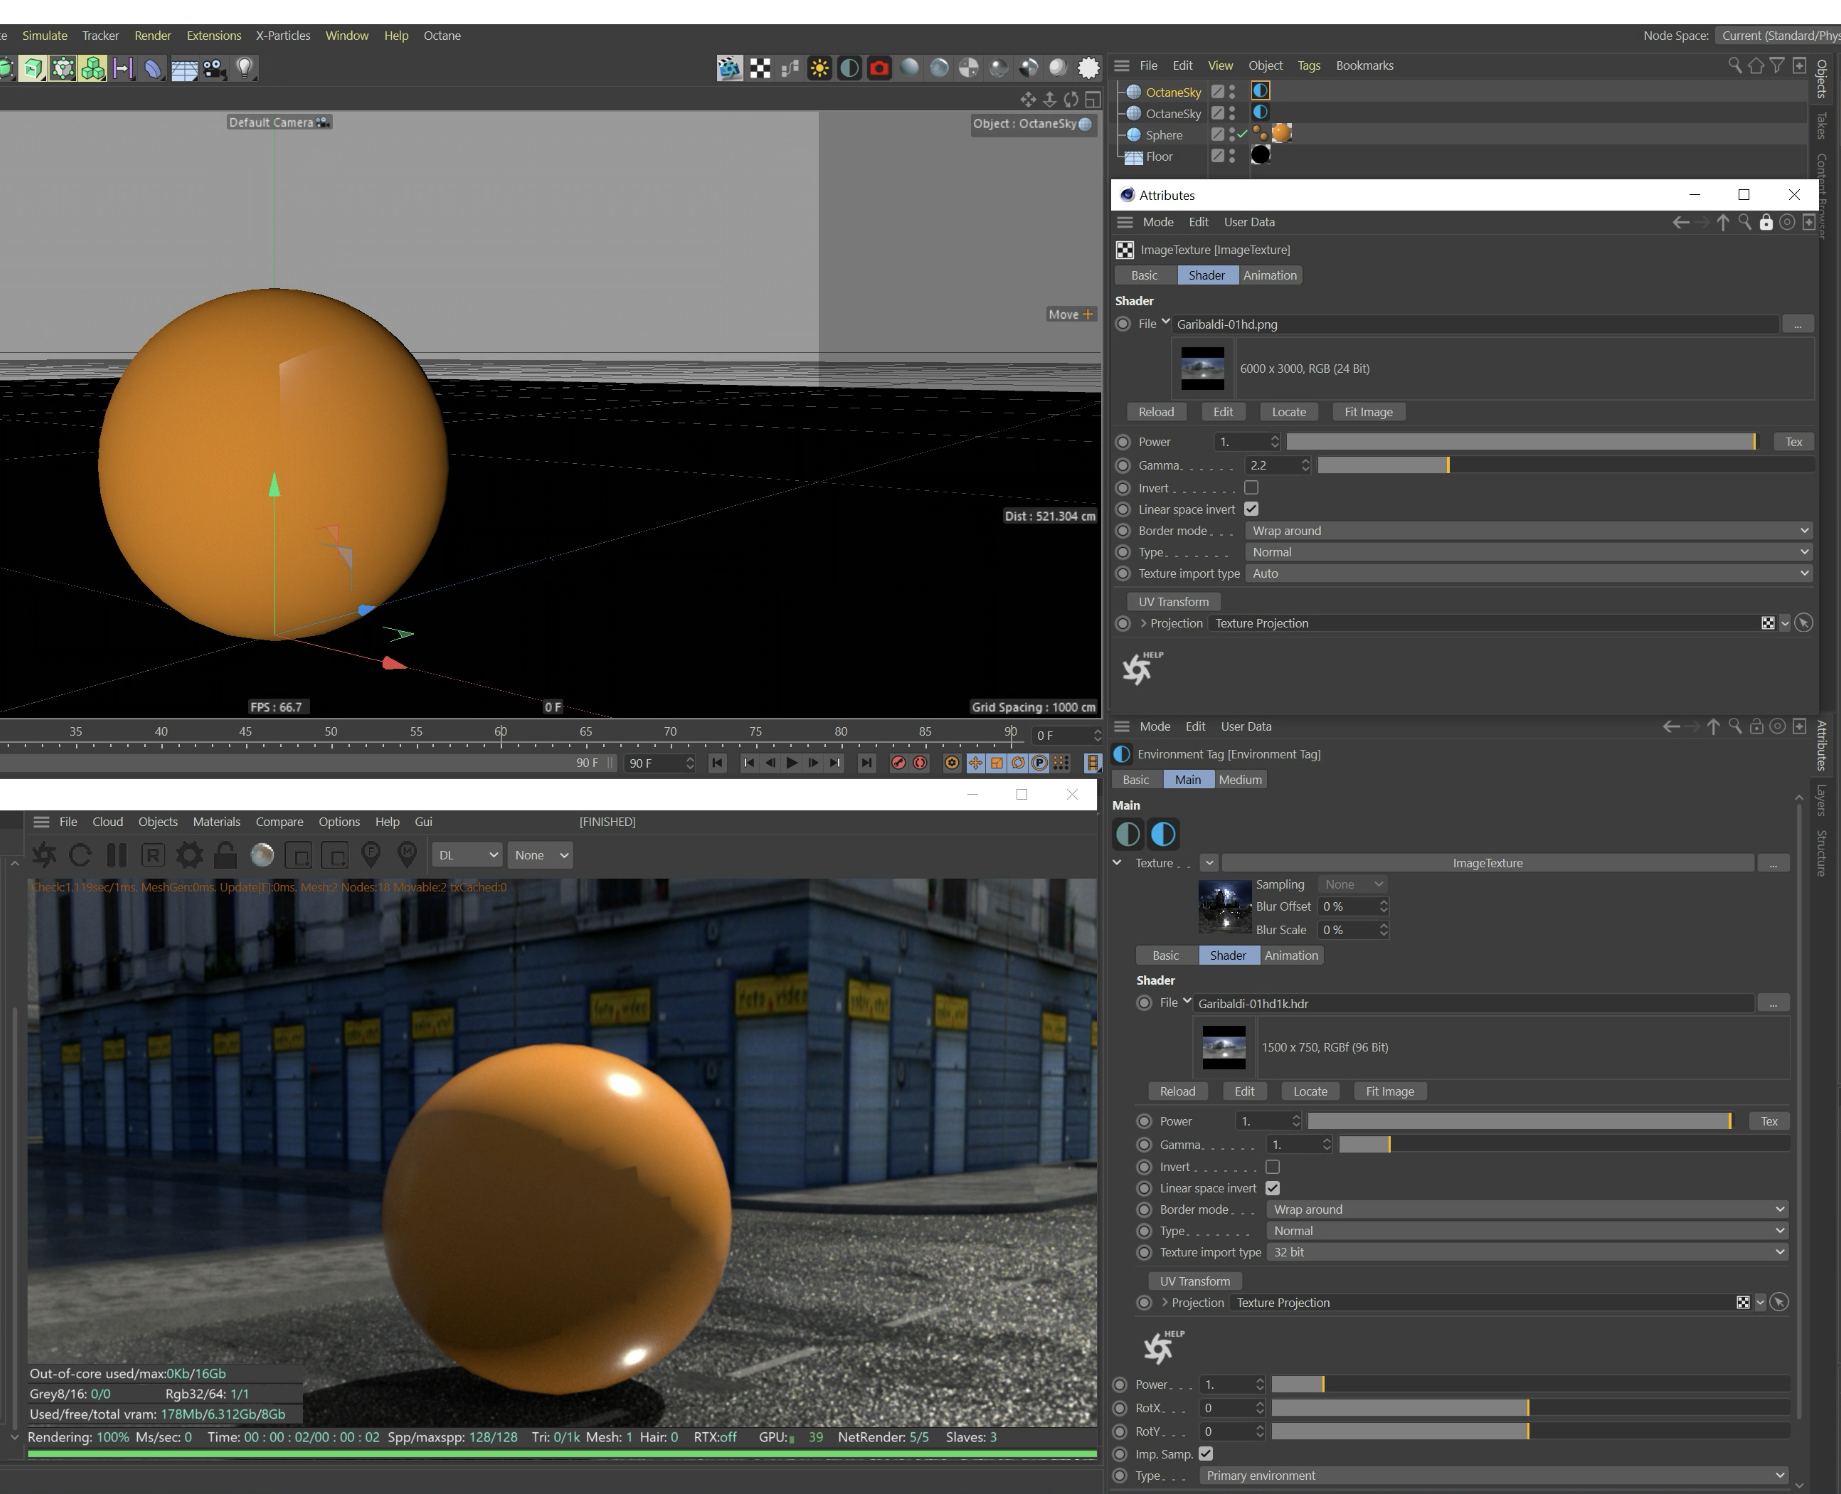The height and width of the screenshot is (1494, 1841).
Task: Open Live Viewer render settings gear
Action: point(189,855)
